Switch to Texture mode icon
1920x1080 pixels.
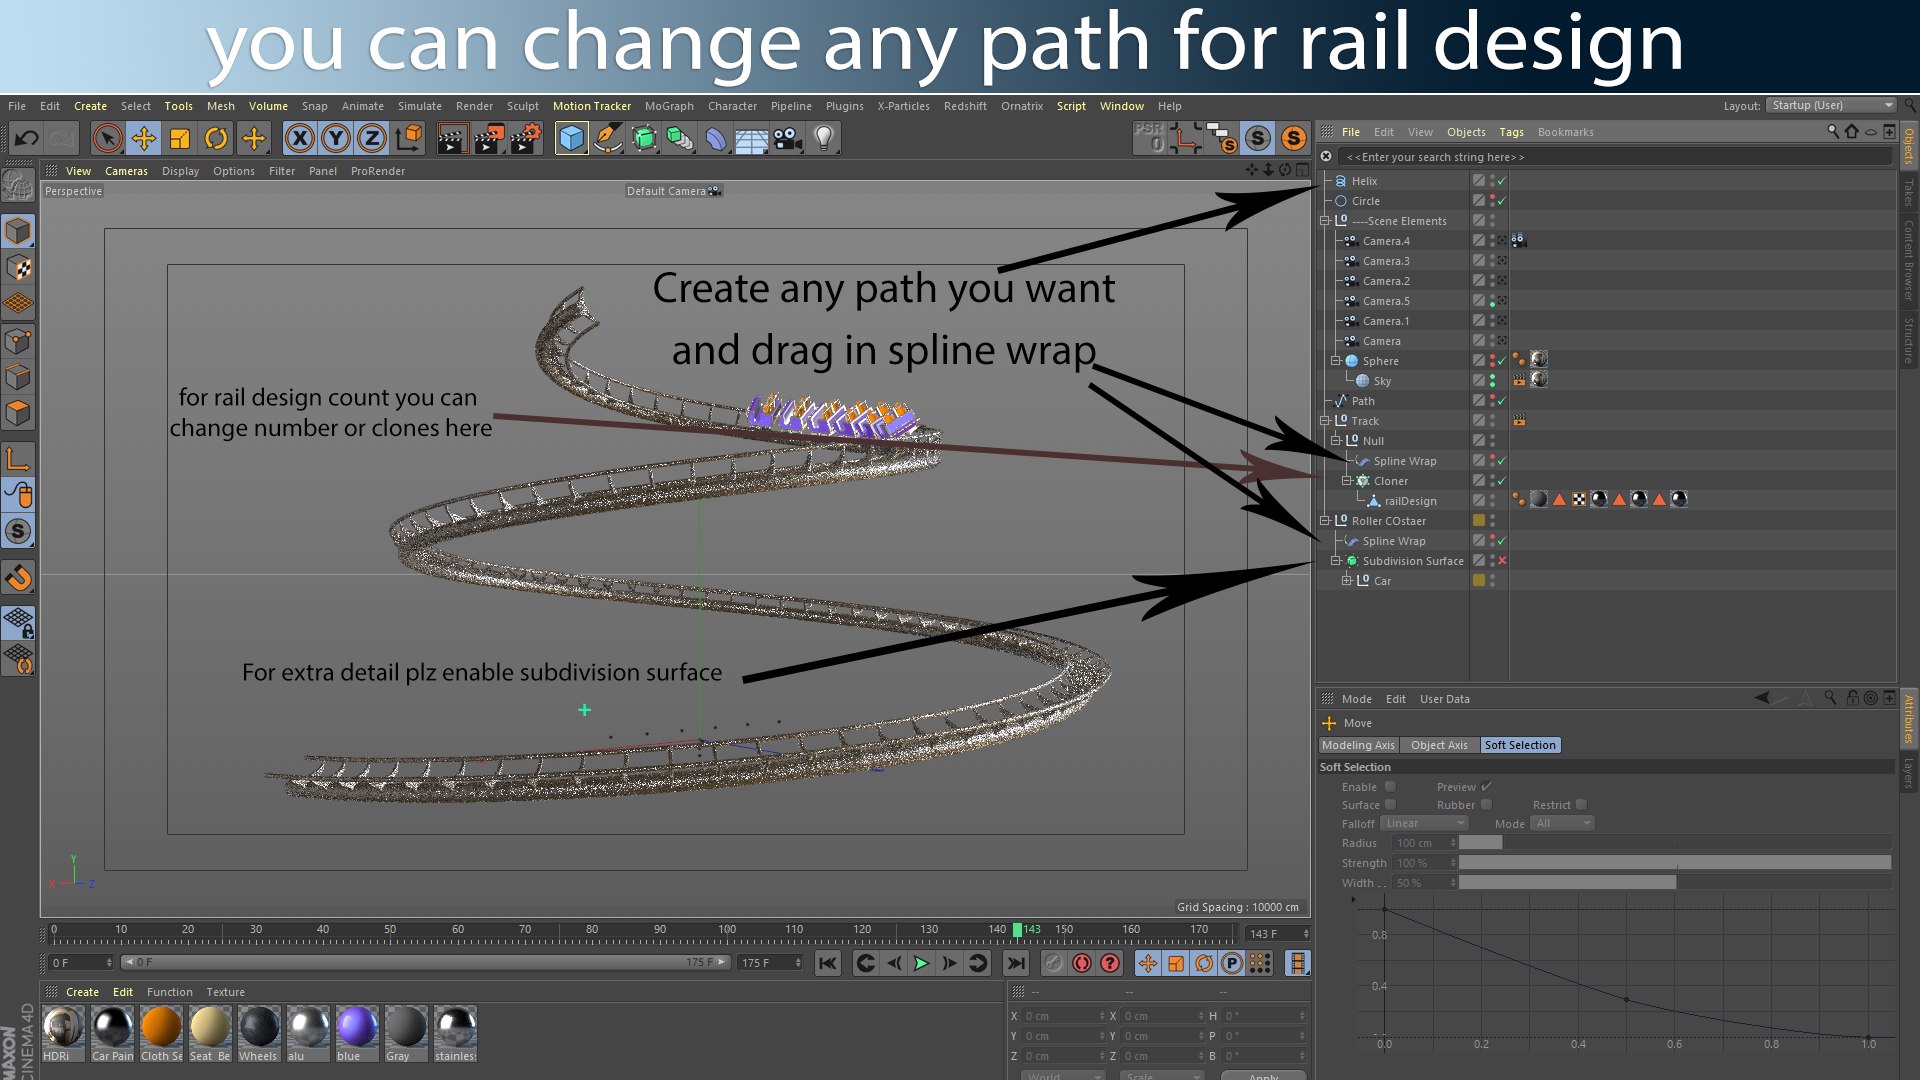click(x=18, y=268)
